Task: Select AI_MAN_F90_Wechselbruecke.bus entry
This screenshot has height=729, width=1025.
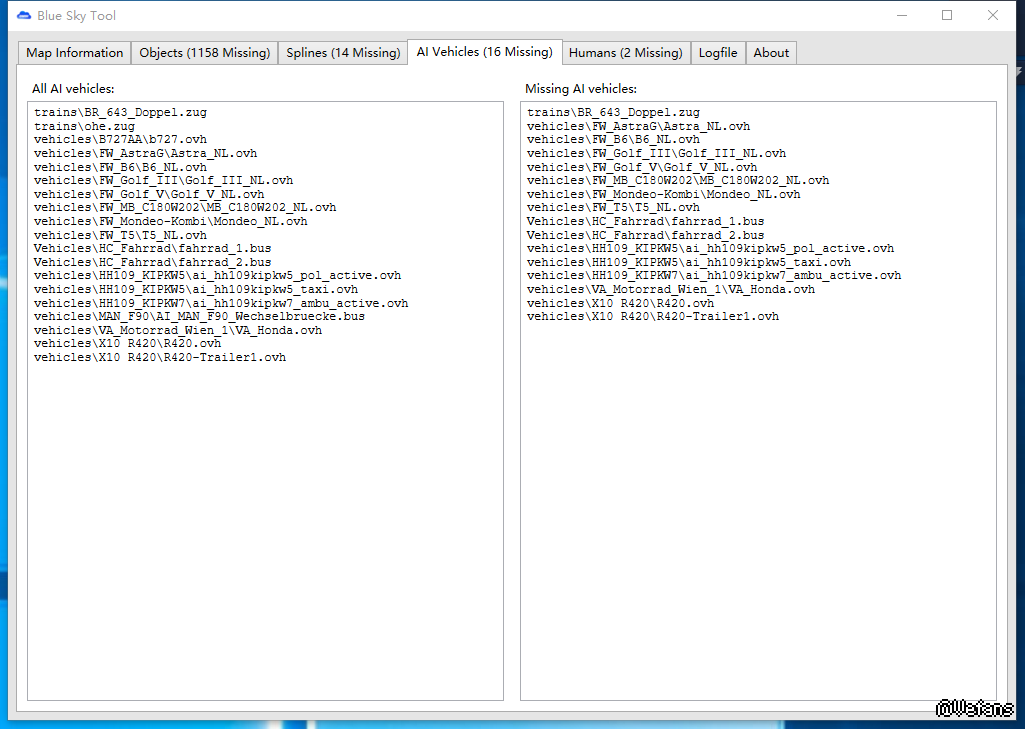Action: (199, 316)
